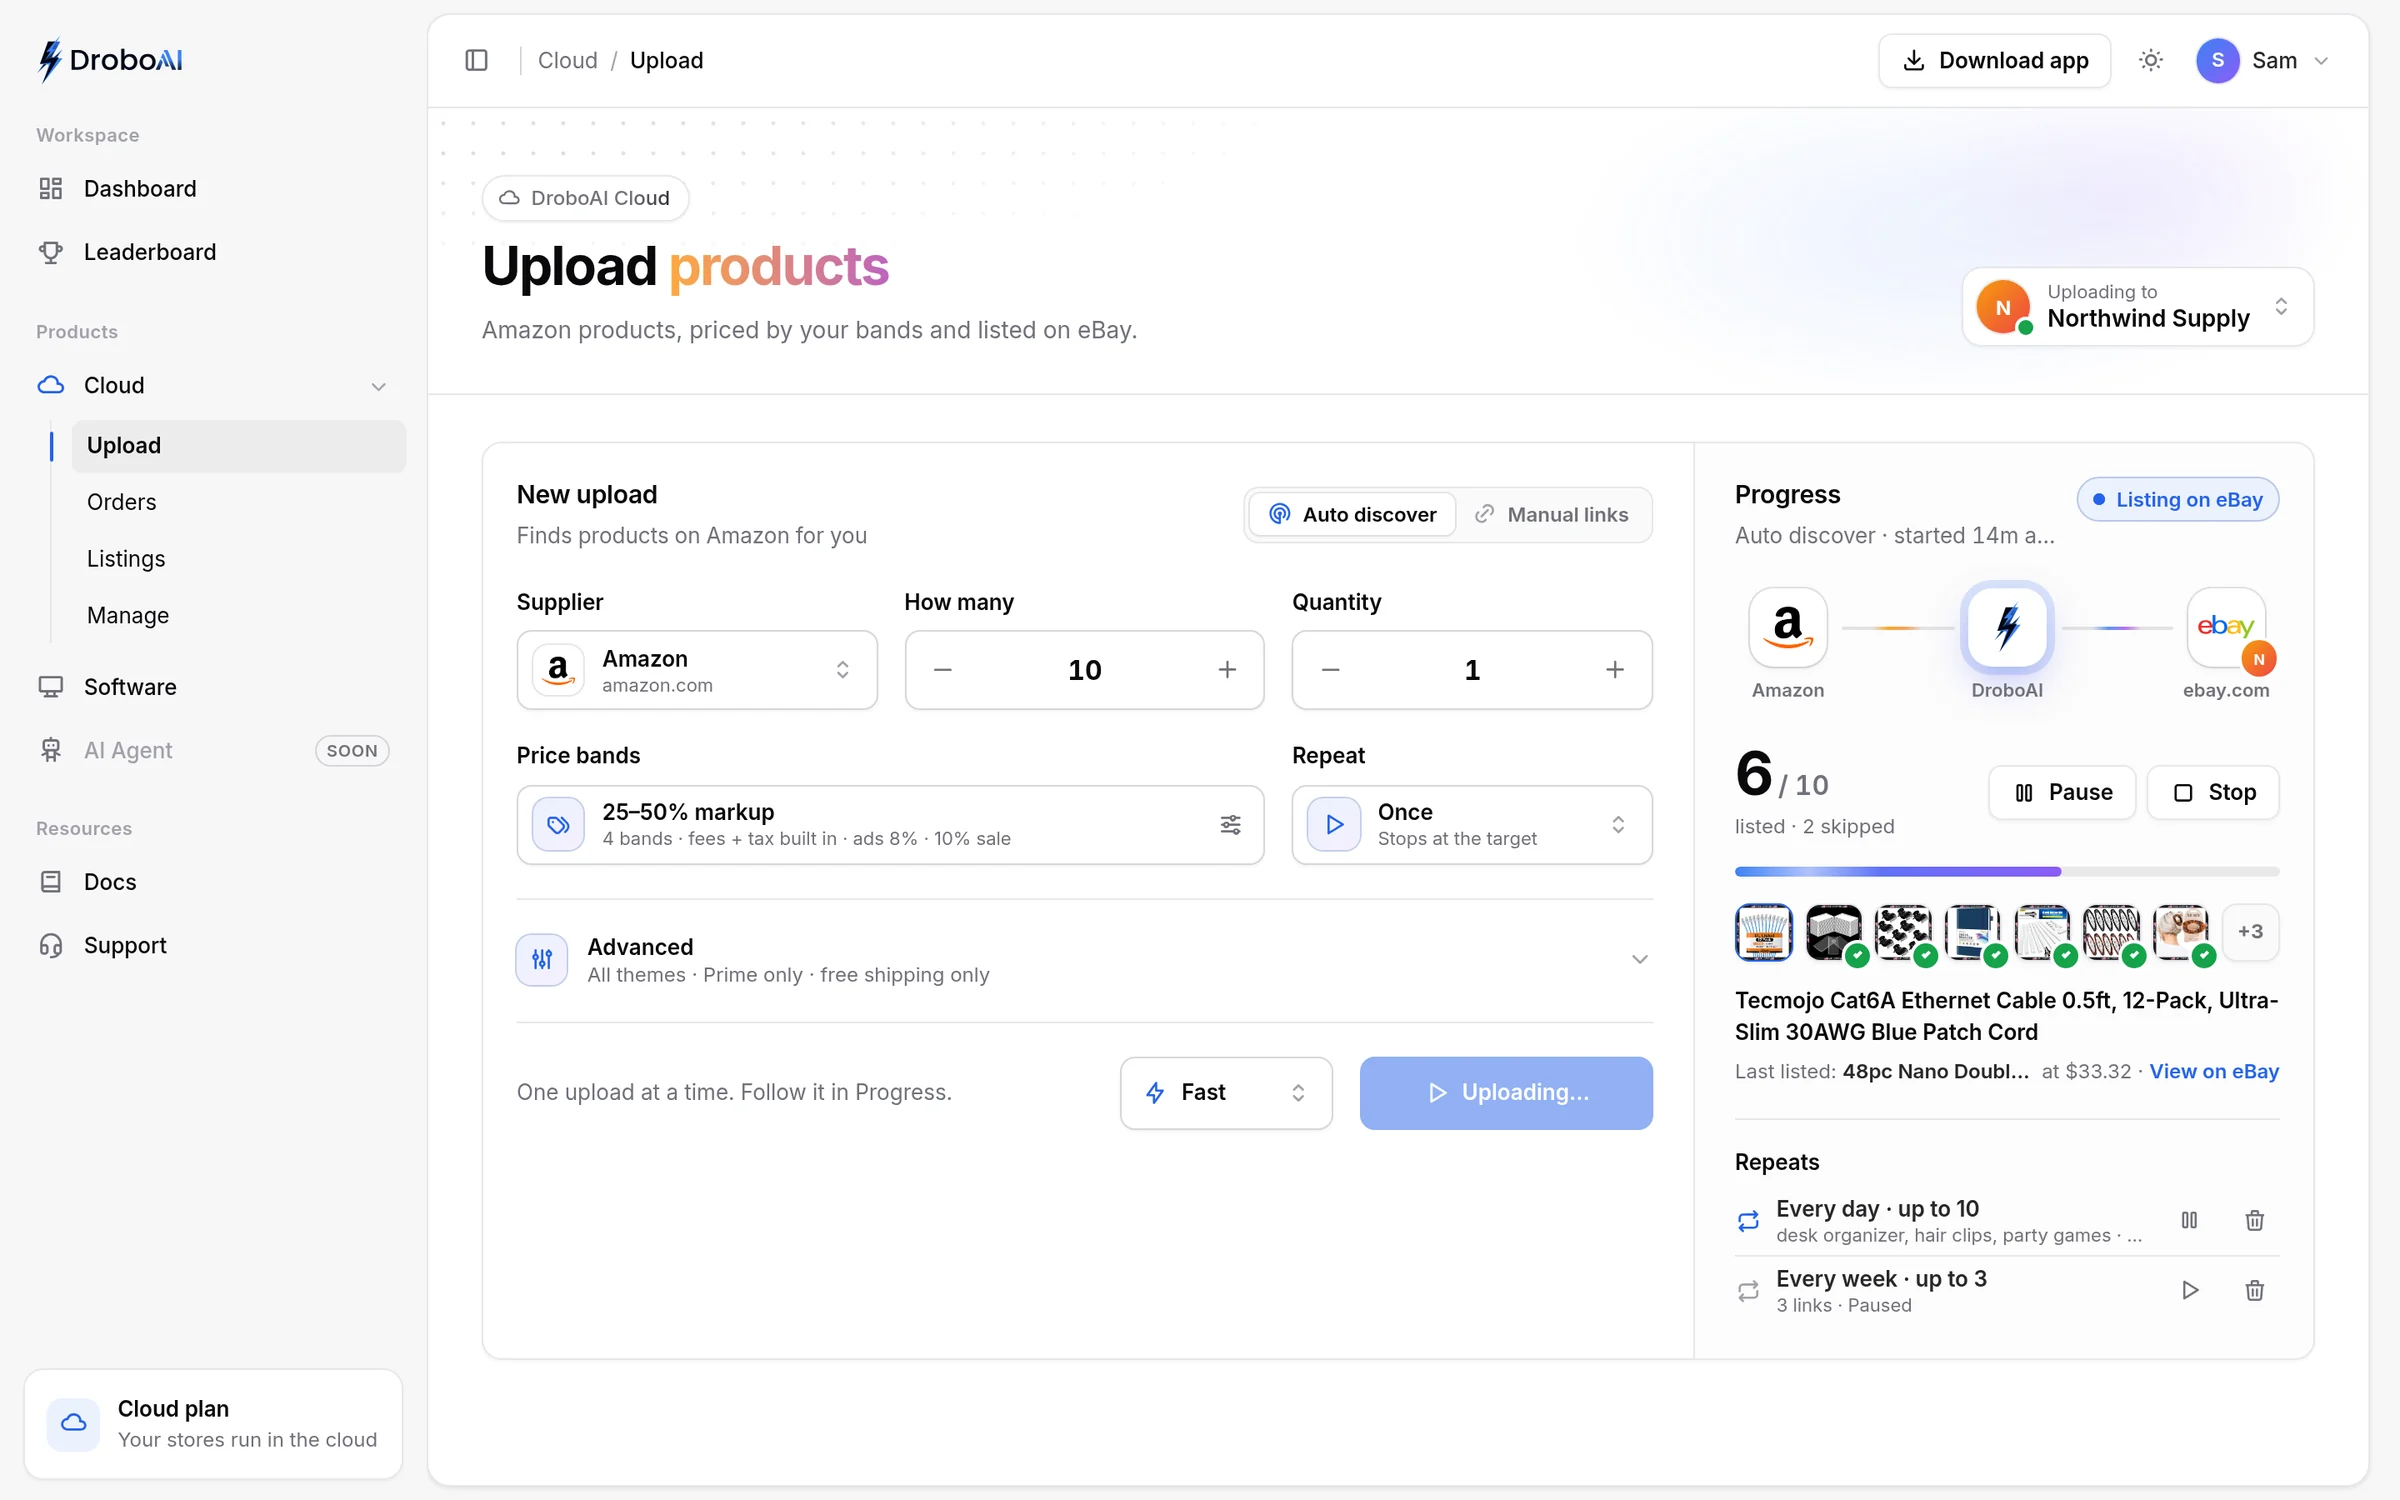Open the Price bands 25–50% markup field

890,824
